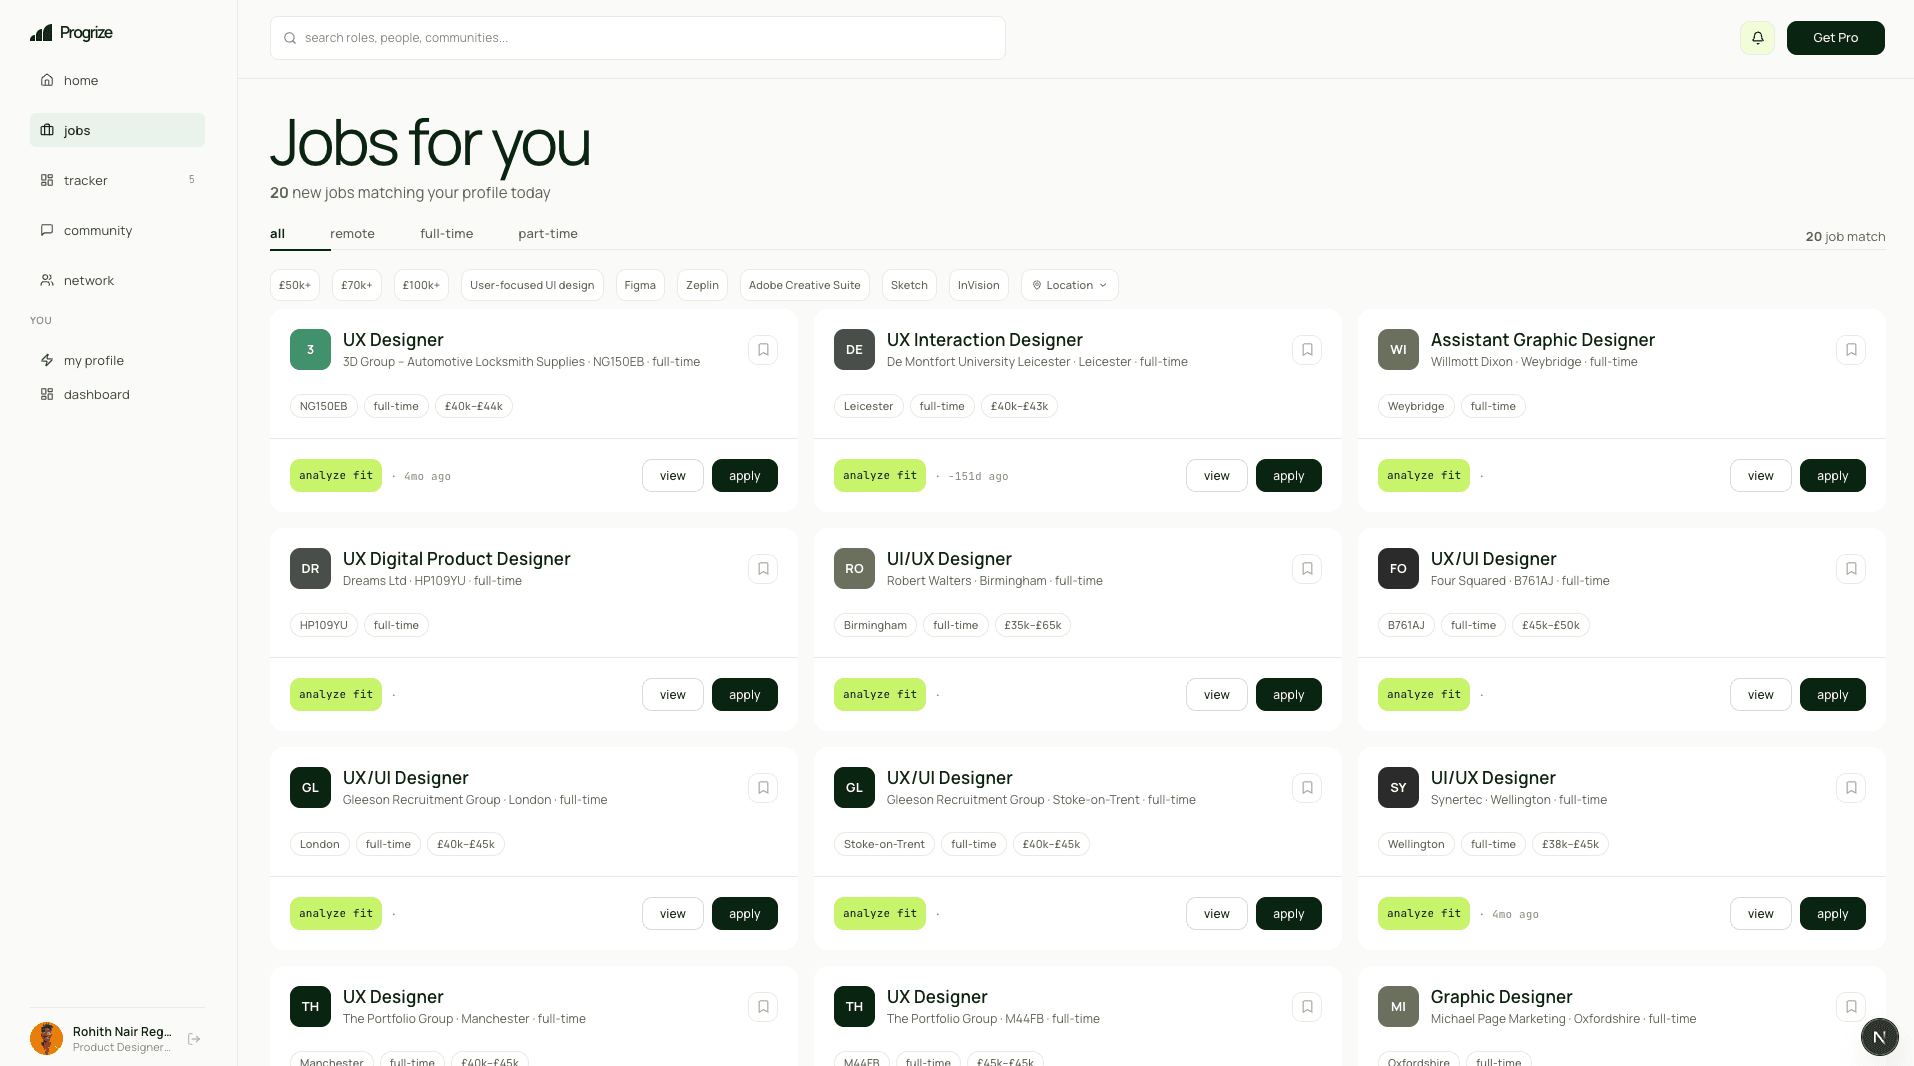The height and width of the screenshot is (1066, 1914).
Task: View the Assistant Graphic Designer job
Action: (1760, 476)
